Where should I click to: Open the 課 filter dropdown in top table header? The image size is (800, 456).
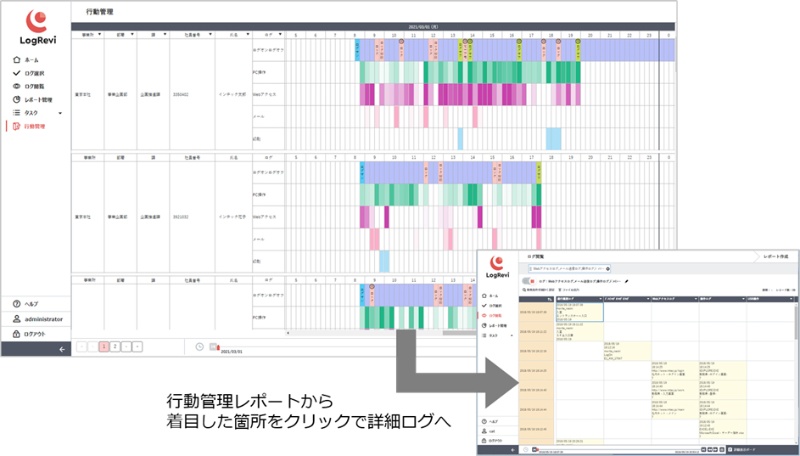[x=165, y=34]
